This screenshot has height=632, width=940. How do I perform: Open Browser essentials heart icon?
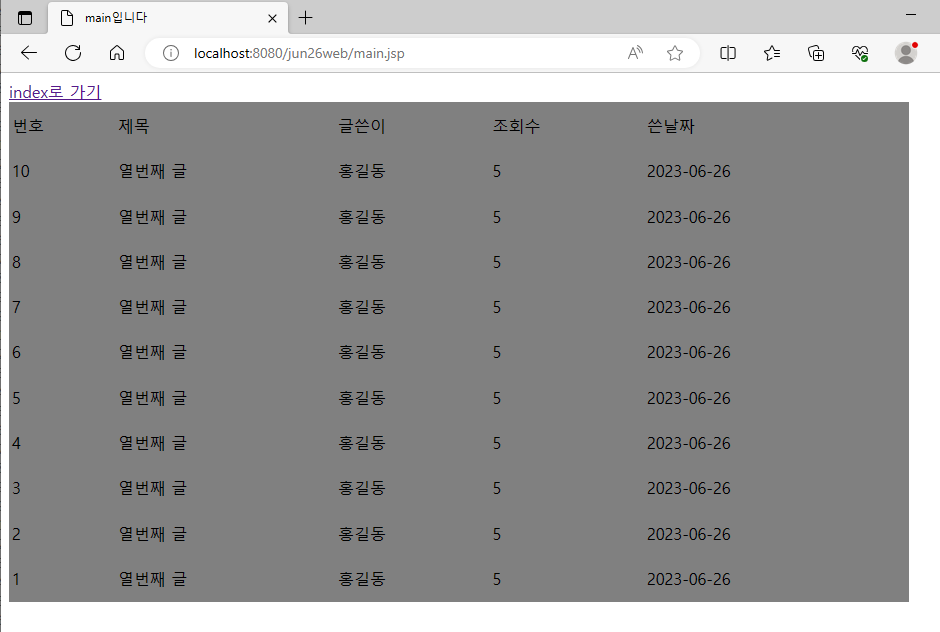pyautogui.click(x=860, y=53)
